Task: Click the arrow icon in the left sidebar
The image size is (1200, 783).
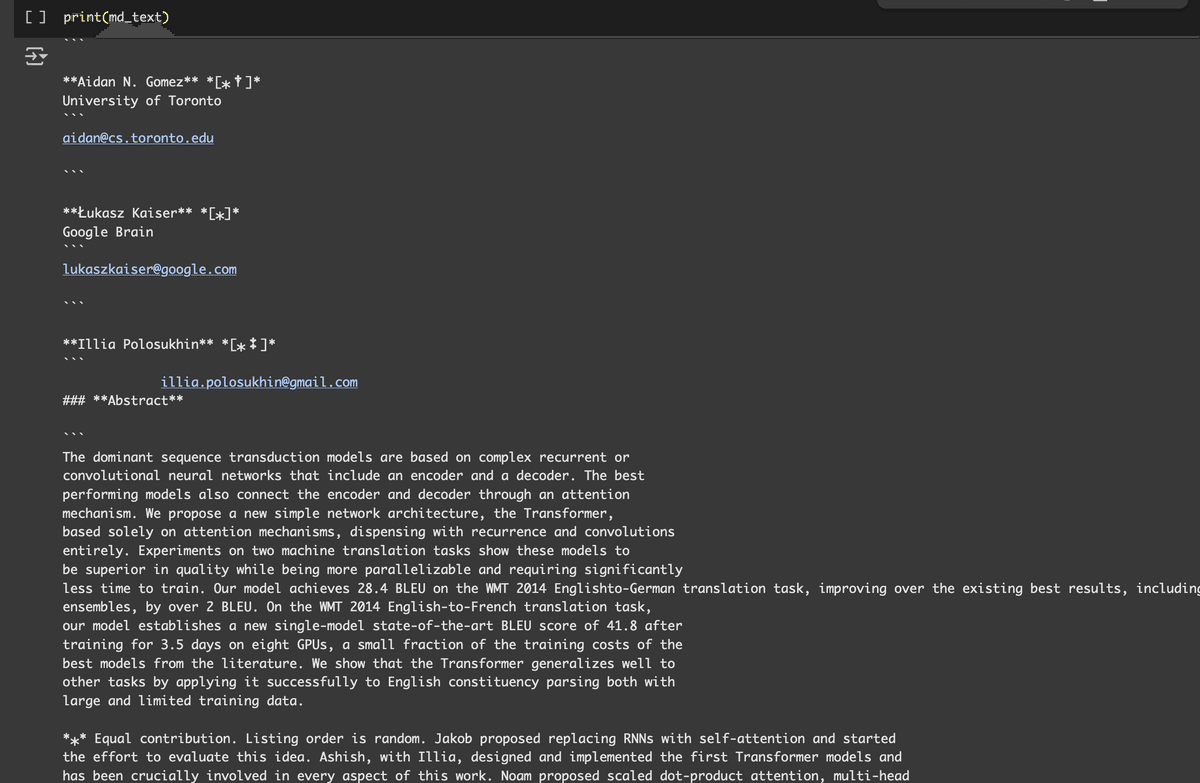Action: (36, 57)
